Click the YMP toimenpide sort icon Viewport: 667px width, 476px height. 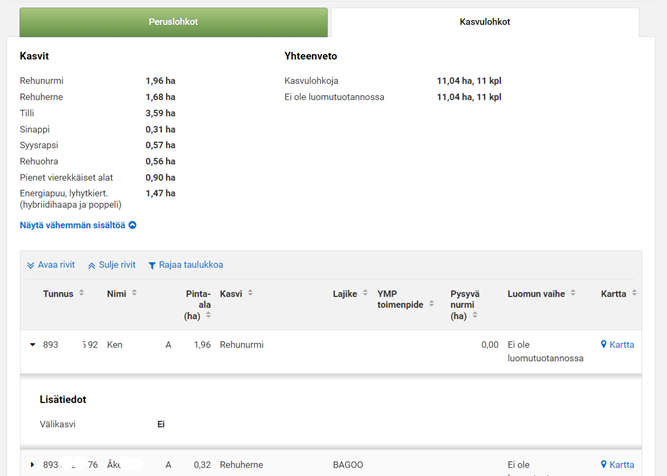point(431,305)
